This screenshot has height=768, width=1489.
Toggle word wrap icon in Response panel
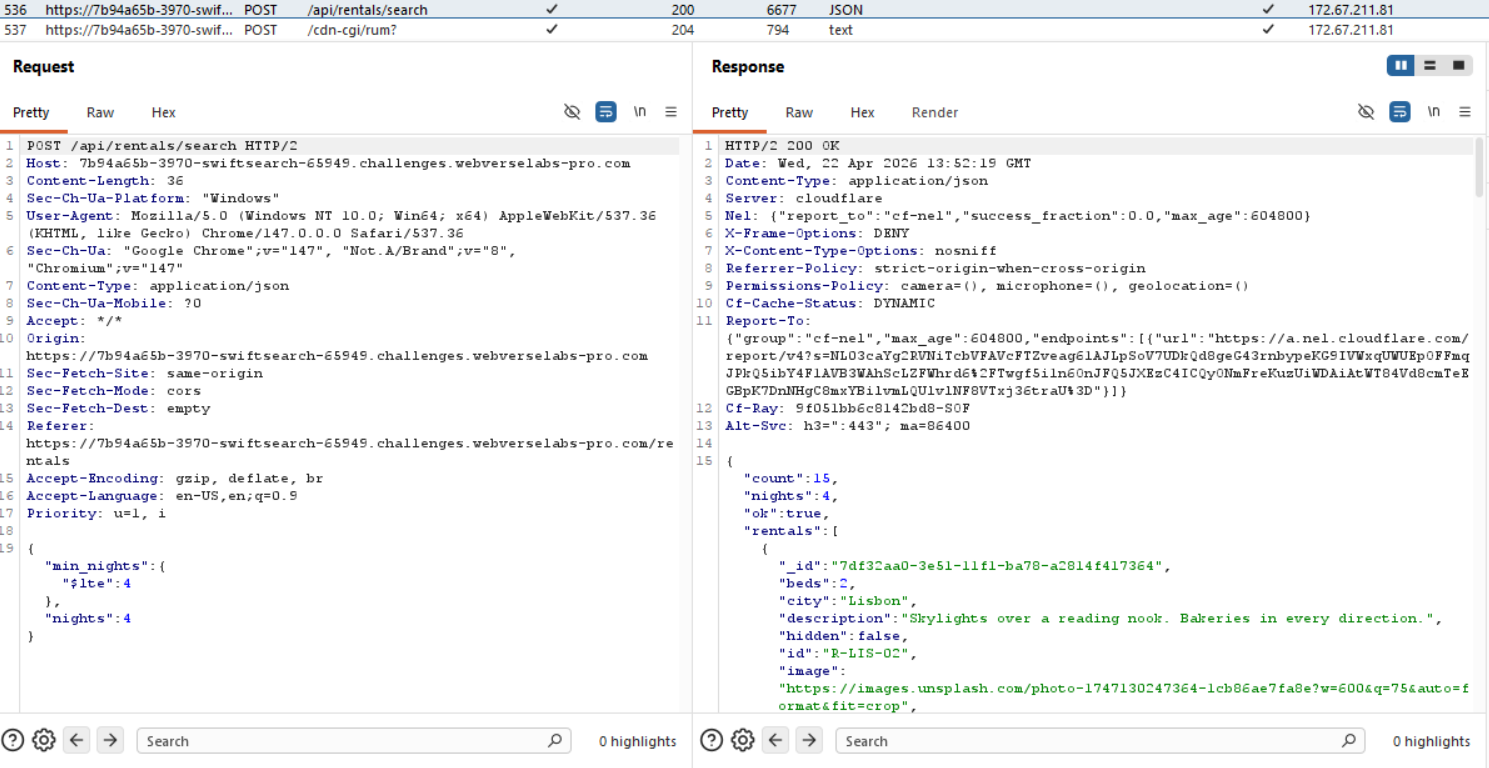(x=1400, y=112)
